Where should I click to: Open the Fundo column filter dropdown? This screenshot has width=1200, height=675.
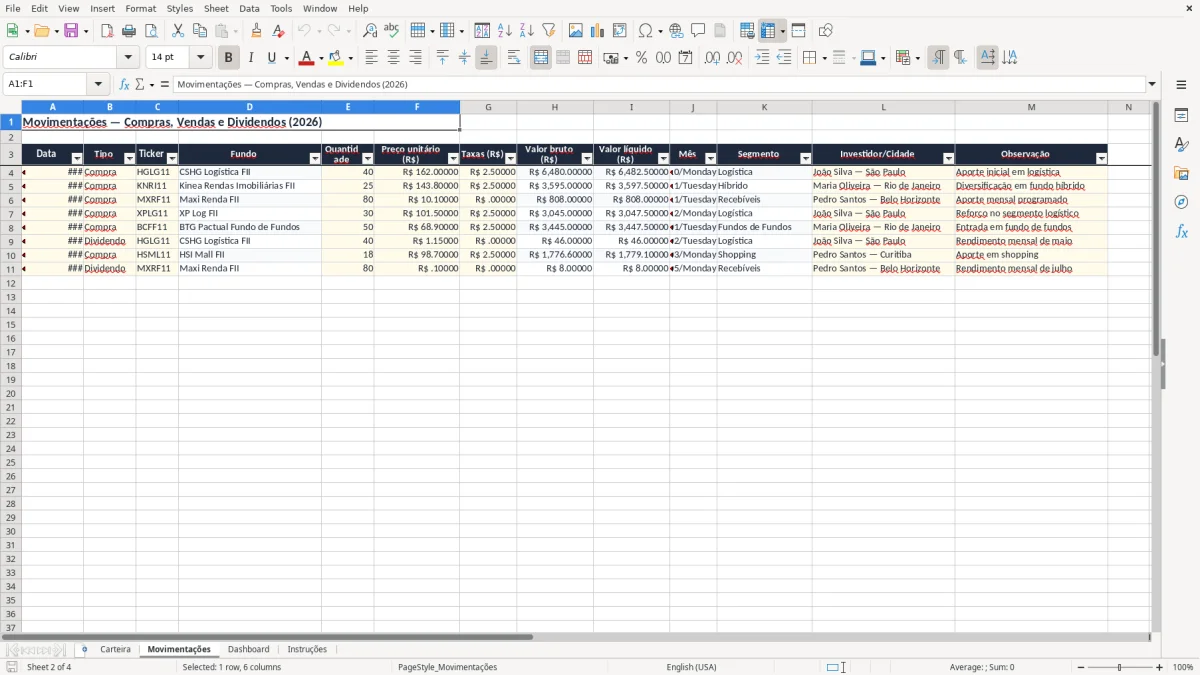(x=315, y=159)
